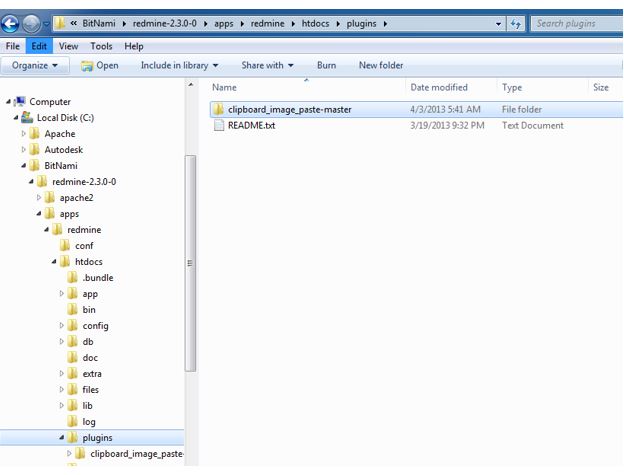Click the Search plugins input field
This screenshot has height=475, width=624.
coord(576,24)
